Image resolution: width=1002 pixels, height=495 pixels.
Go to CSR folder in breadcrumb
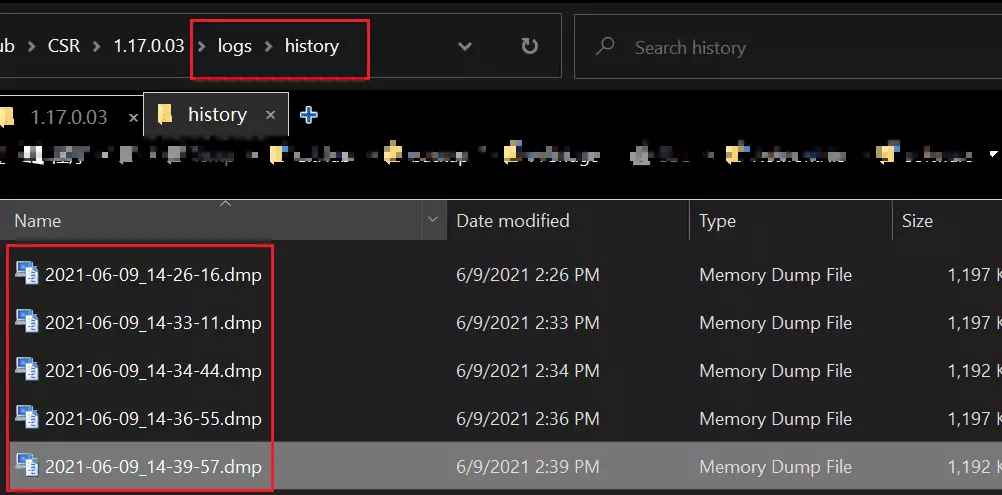[x=64, y=46]
